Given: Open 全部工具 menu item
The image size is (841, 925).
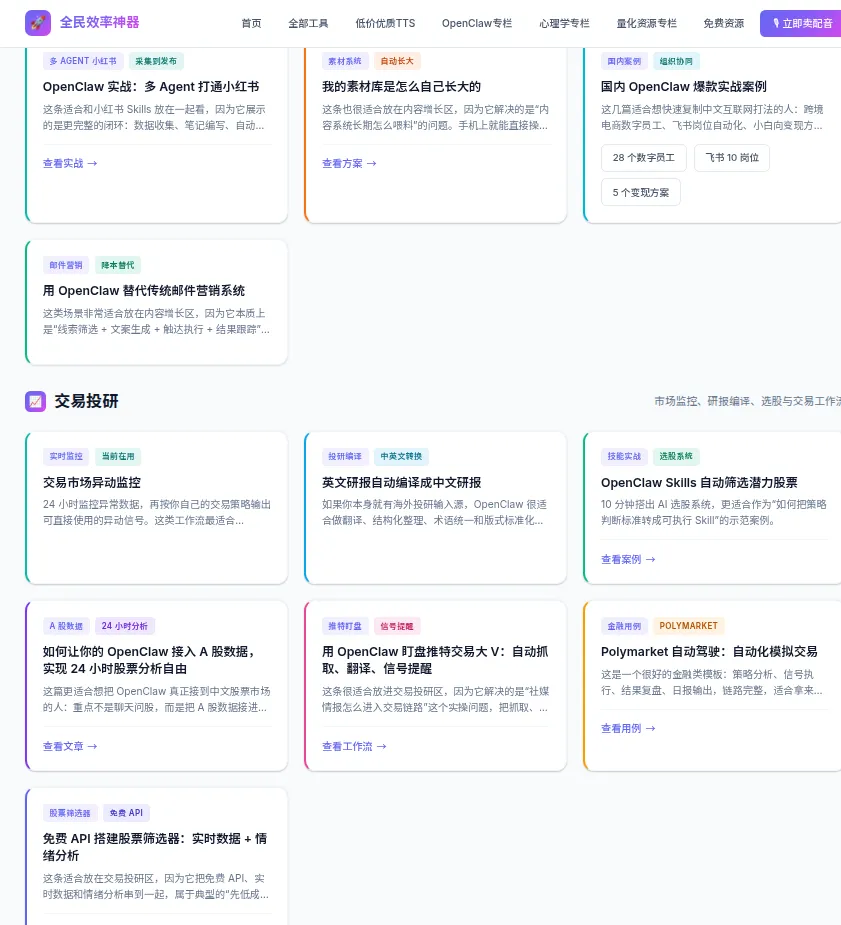Looking at the screenshot, I should pos(308,24).
